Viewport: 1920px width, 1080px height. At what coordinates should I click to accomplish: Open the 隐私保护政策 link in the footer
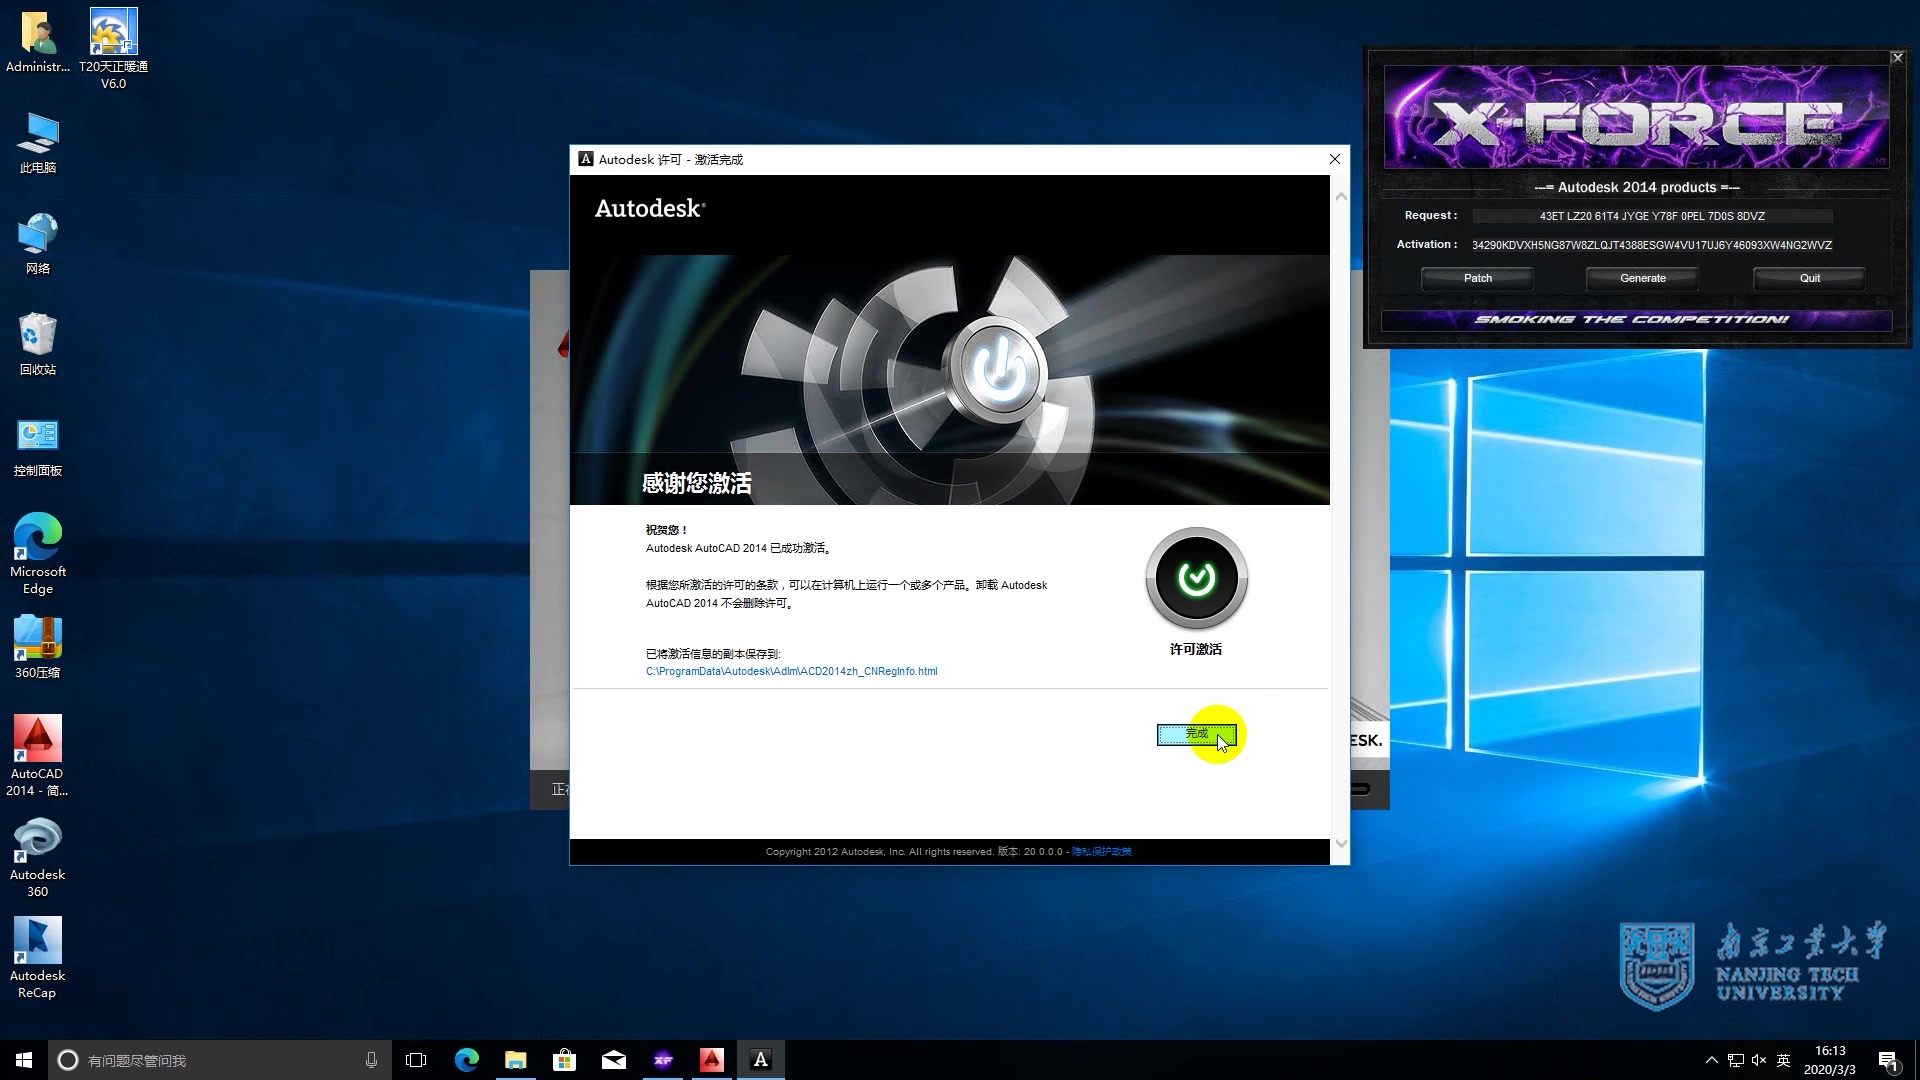[x=1101, y=852]
